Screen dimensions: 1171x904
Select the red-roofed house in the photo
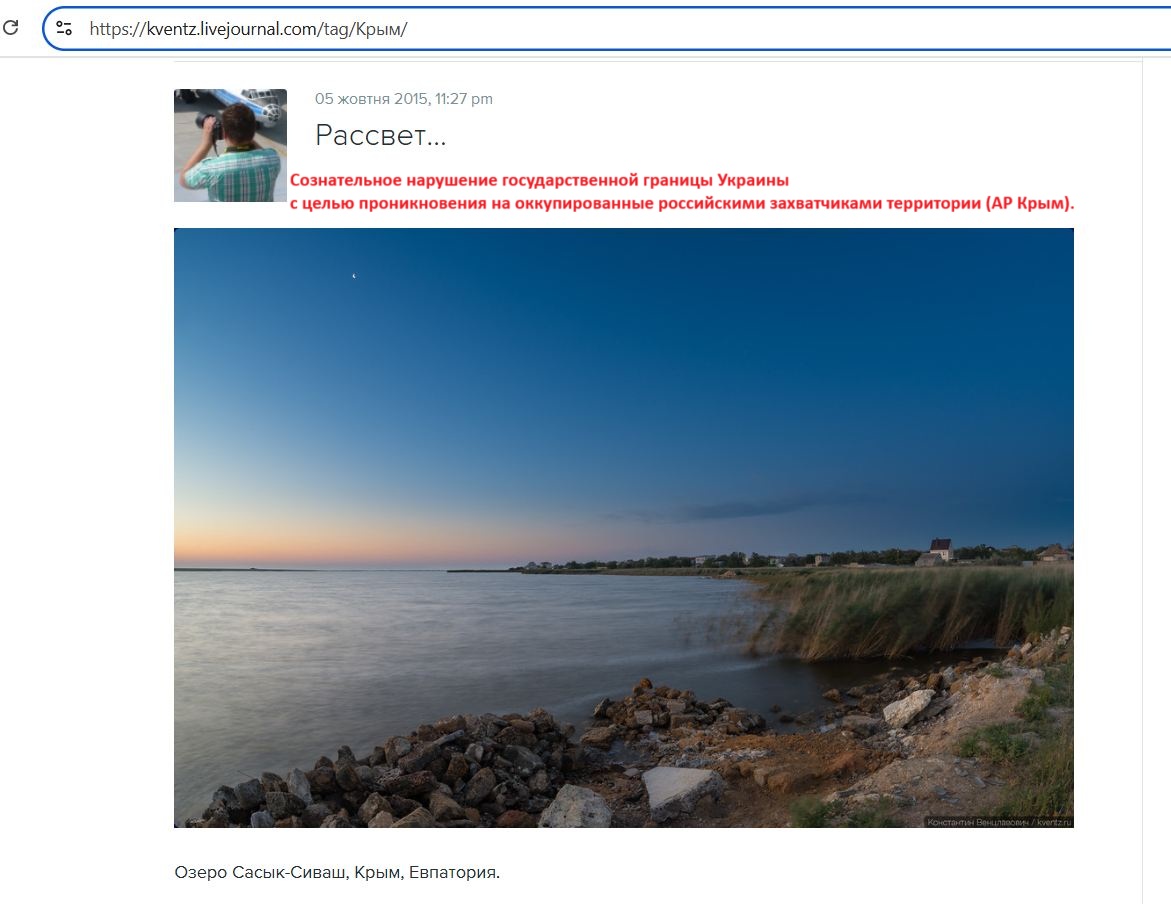[940, 550]
